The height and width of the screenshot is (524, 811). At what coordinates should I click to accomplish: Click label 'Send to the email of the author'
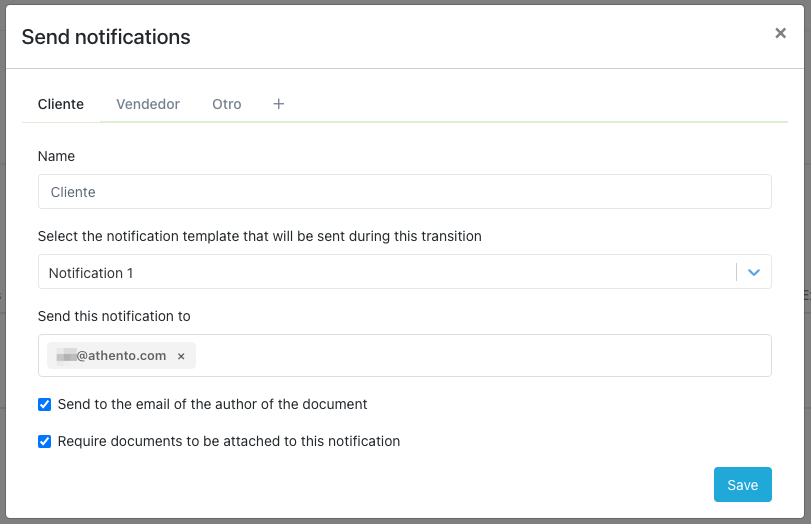coord(212,405)
